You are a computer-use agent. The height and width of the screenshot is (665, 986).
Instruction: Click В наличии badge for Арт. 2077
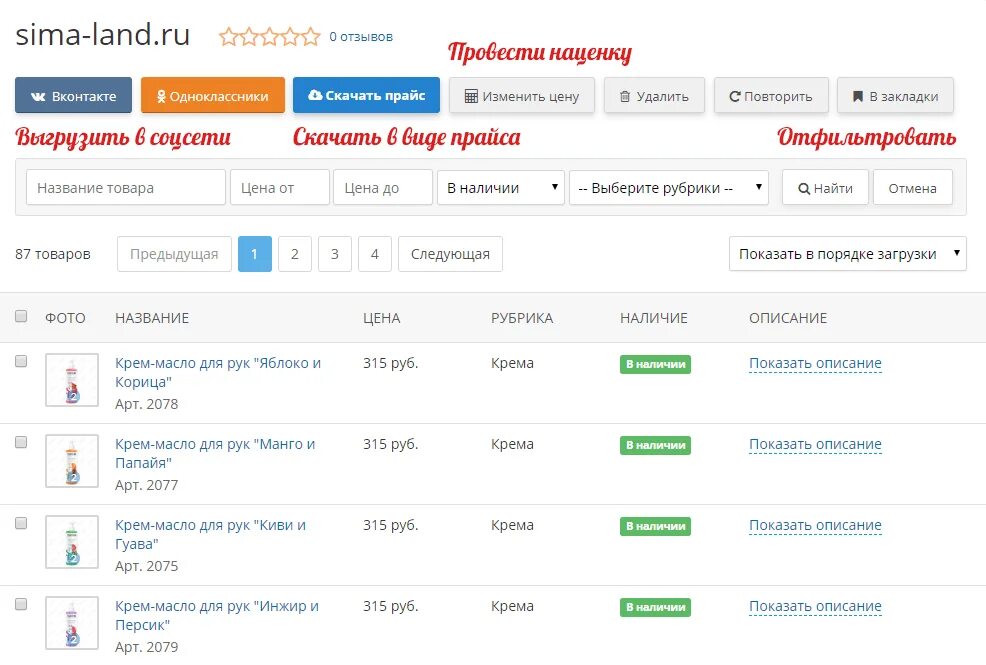[x=655, y=445]
